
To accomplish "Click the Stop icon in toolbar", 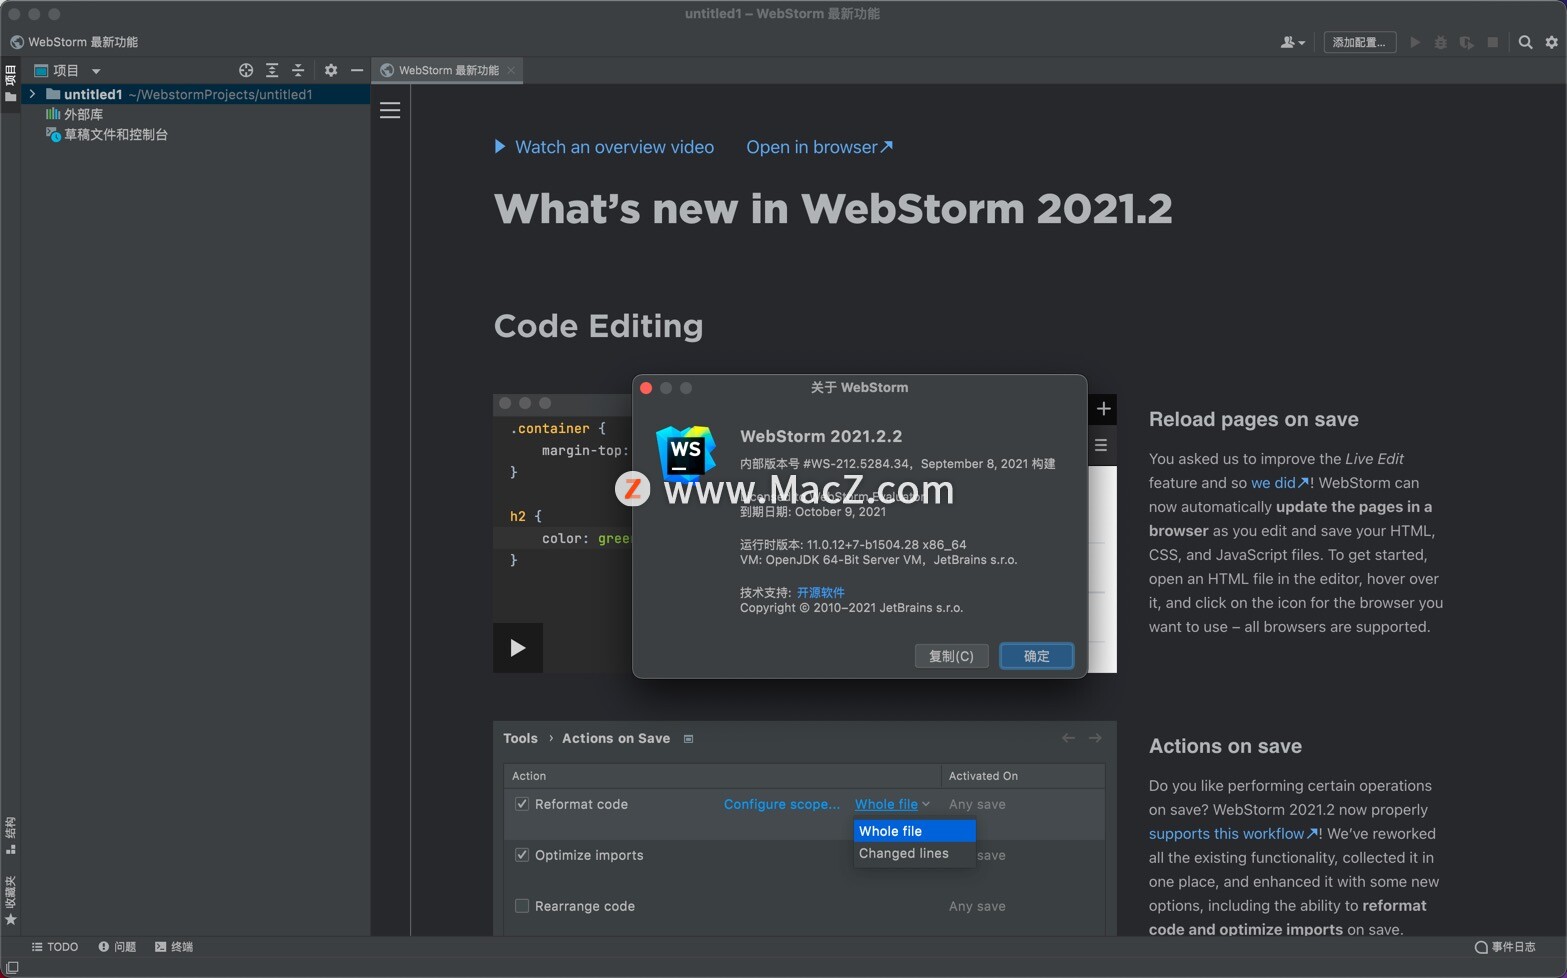I will (1493, 42).
